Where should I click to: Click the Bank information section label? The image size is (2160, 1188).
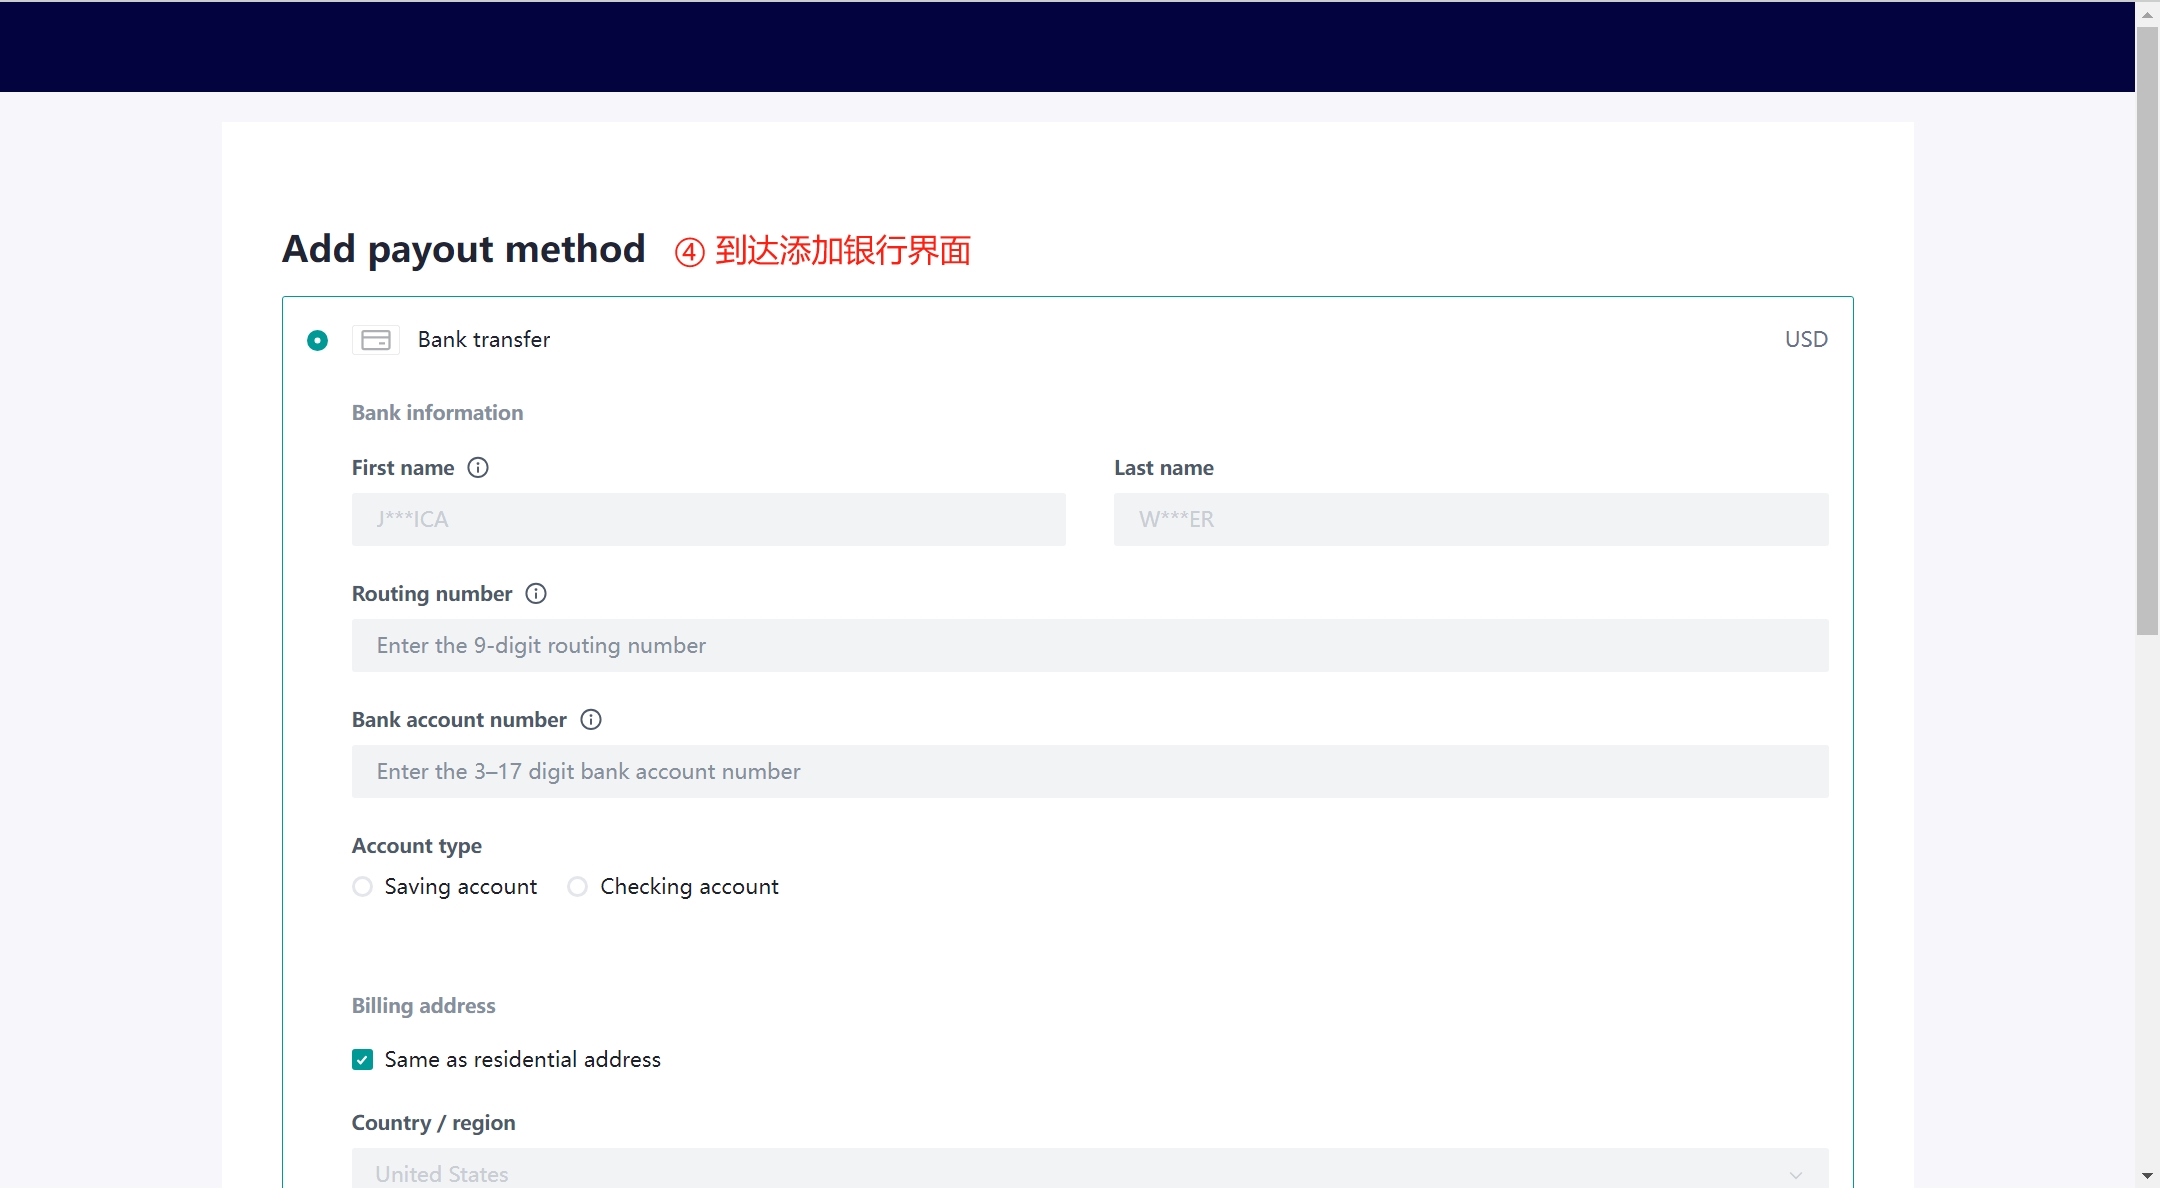pos(437,412)
